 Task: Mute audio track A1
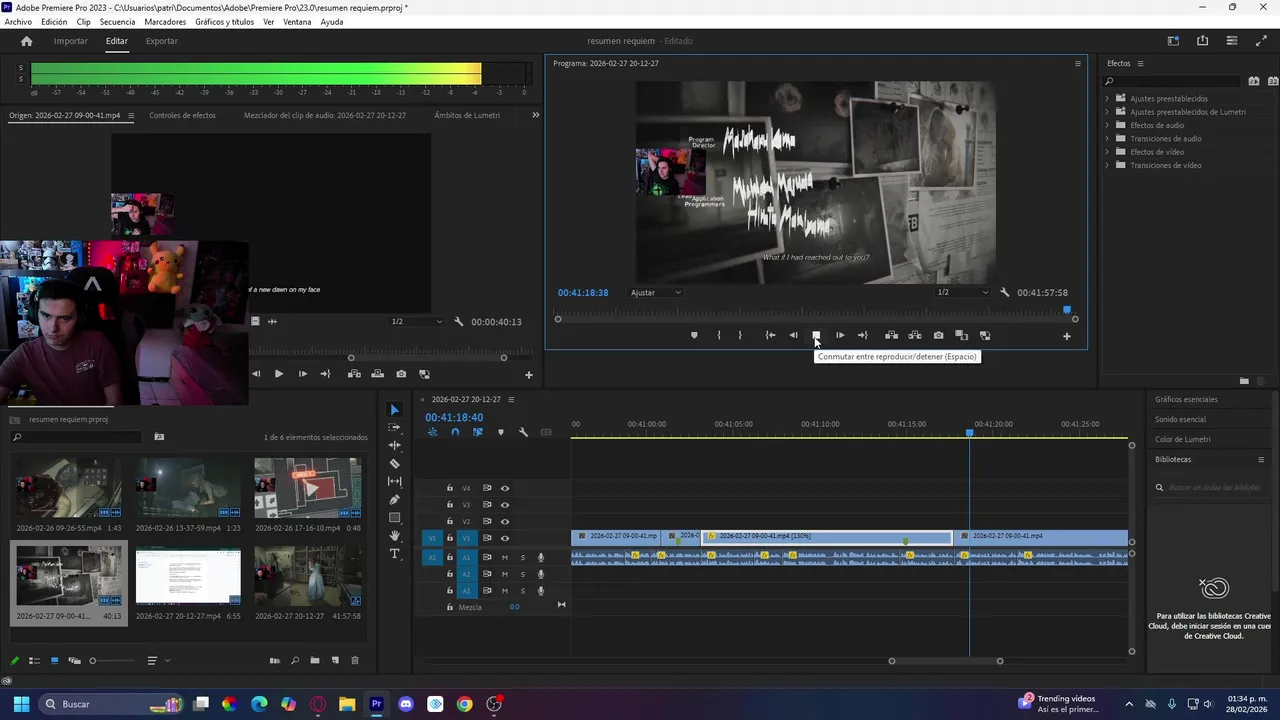505,558
